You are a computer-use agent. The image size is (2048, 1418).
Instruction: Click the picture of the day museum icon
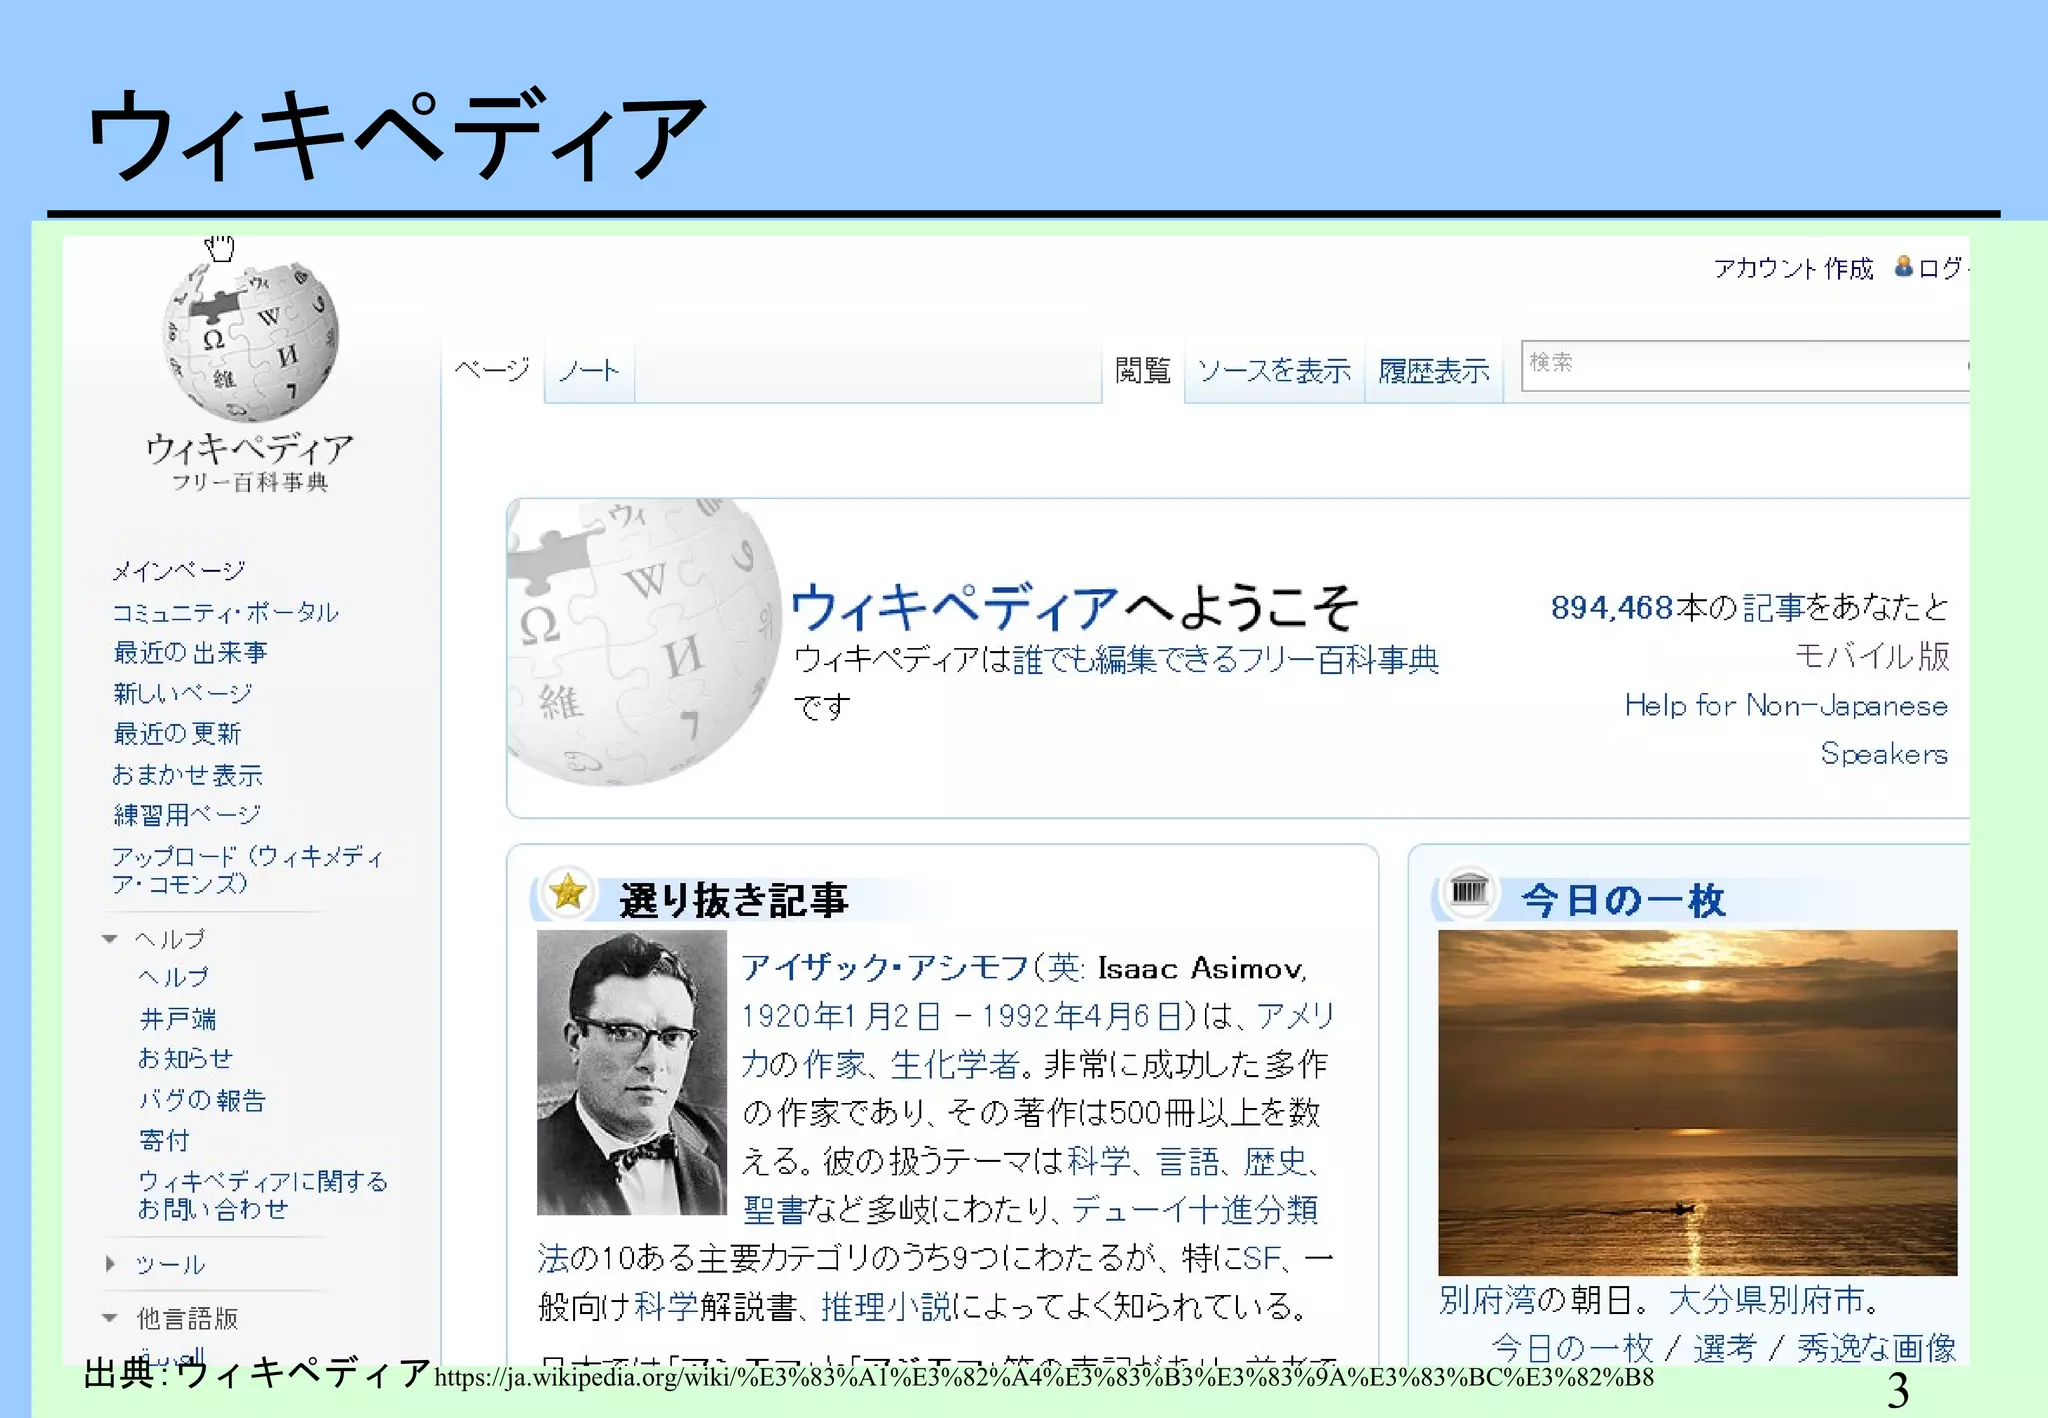coord(1469,889)
